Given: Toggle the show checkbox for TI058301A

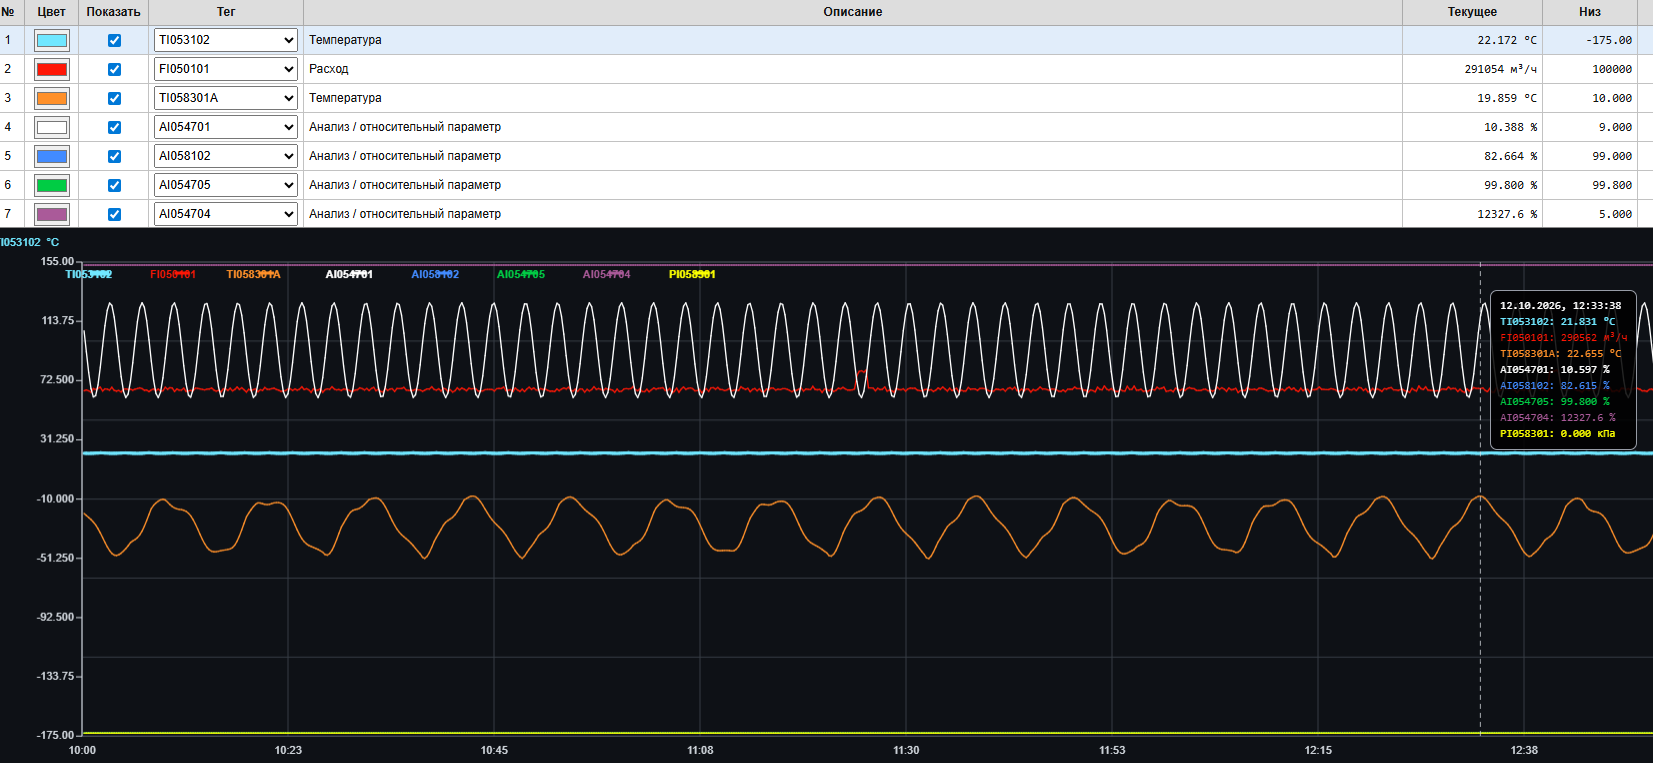Looking at the screenshot, I should 114,99.
